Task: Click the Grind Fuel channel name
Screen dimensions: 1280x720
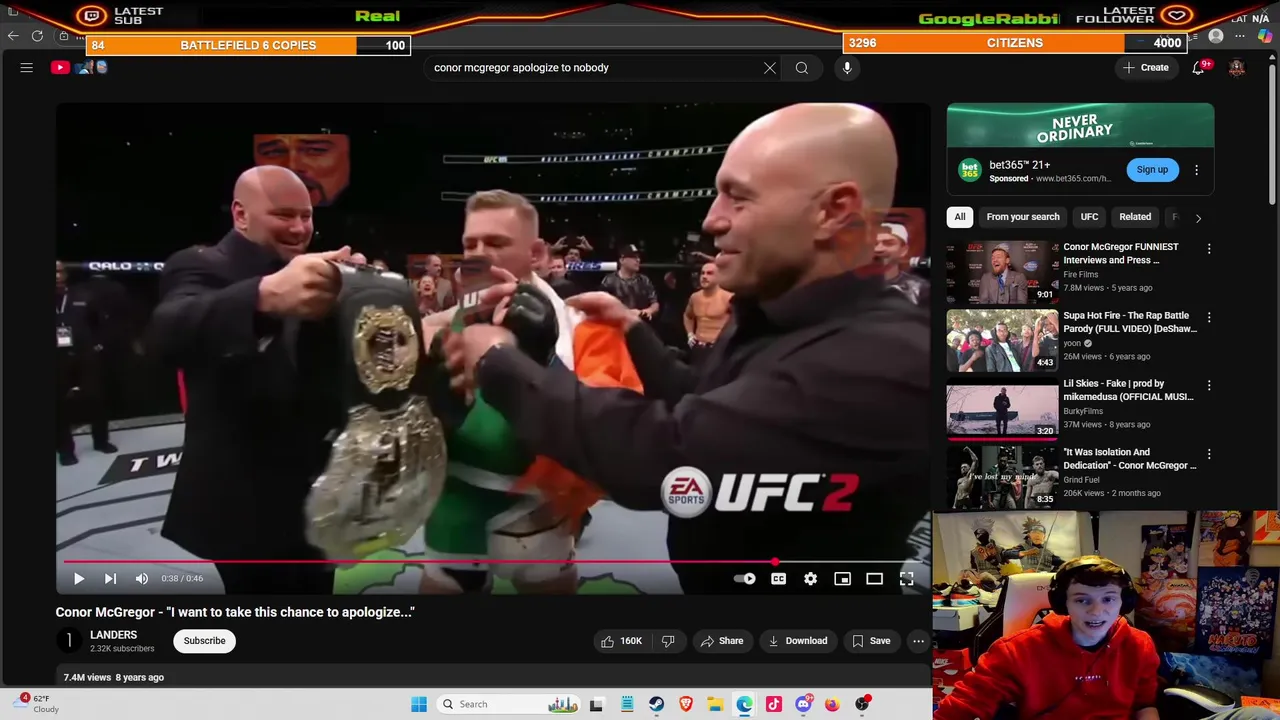Action: 1083,480
